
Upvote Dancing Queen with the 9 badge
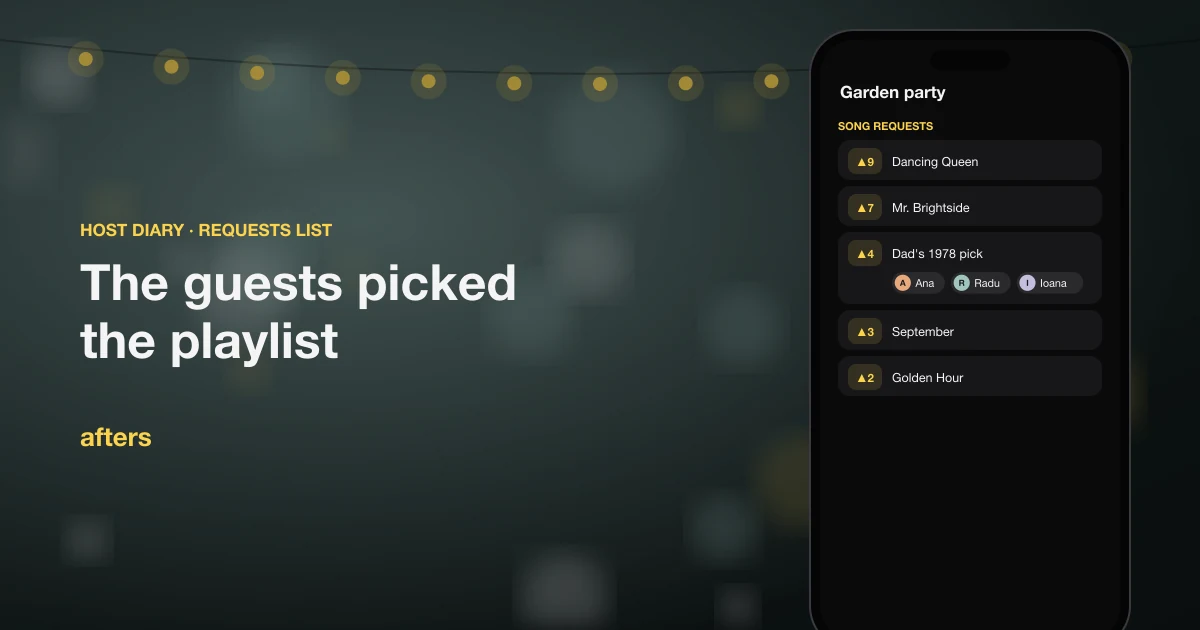[865, 161]
